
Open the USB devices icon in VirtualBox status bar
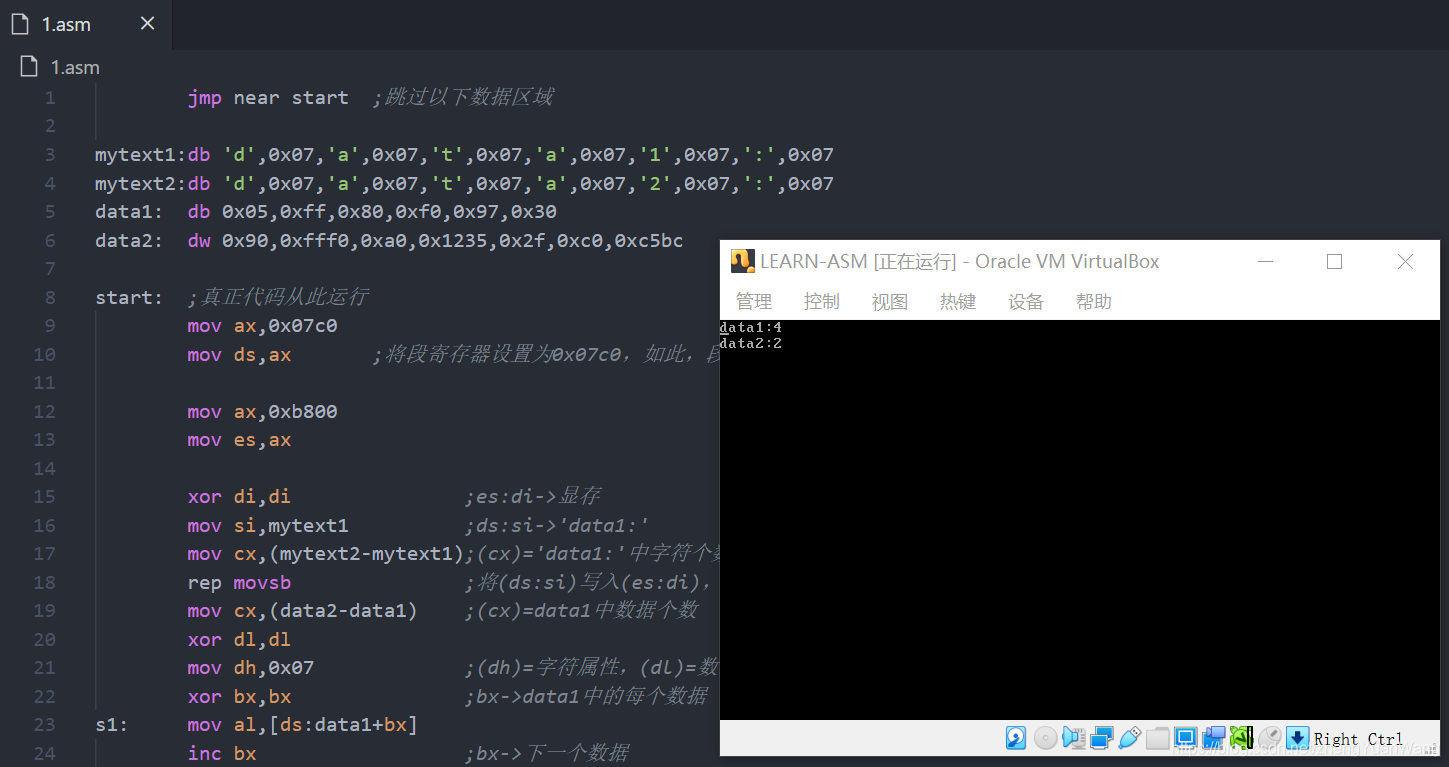pyautogui.click(x=1130, y=738)
